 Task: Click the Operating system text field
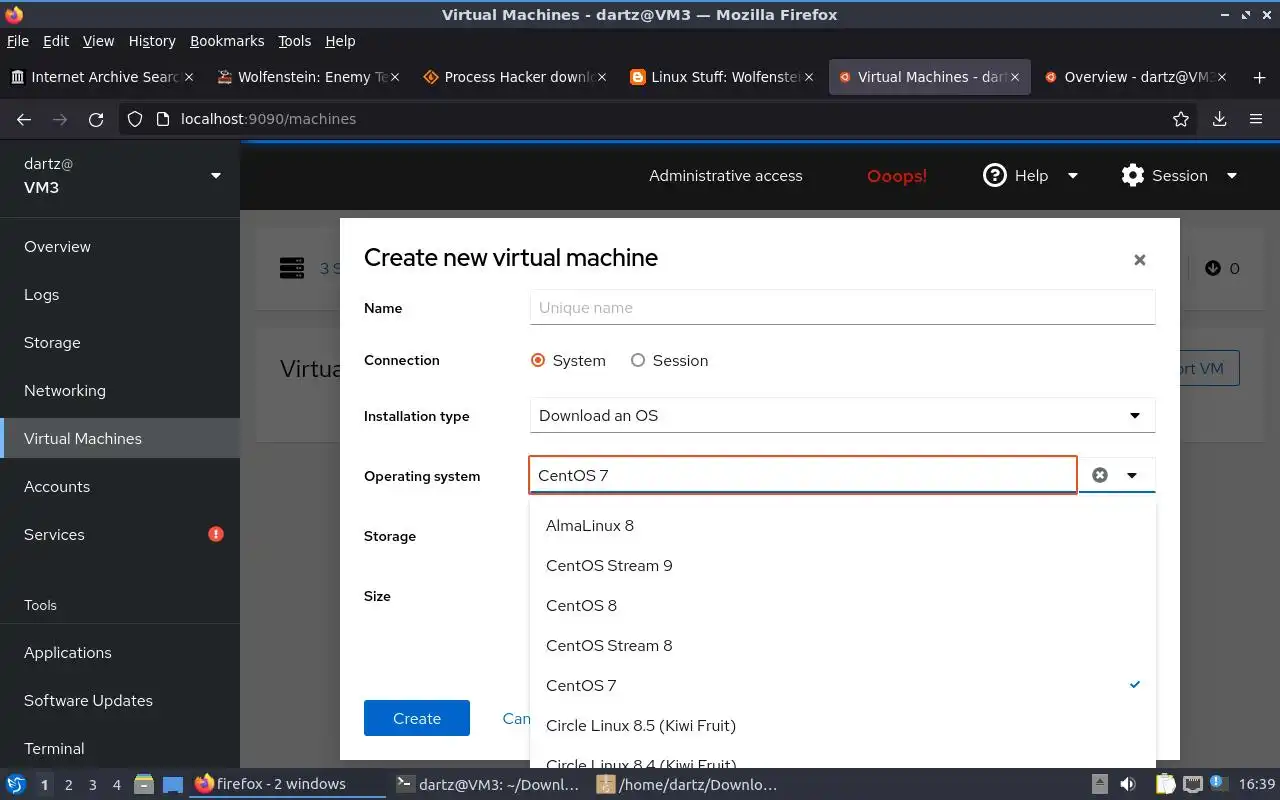click(x=803, y=475)
